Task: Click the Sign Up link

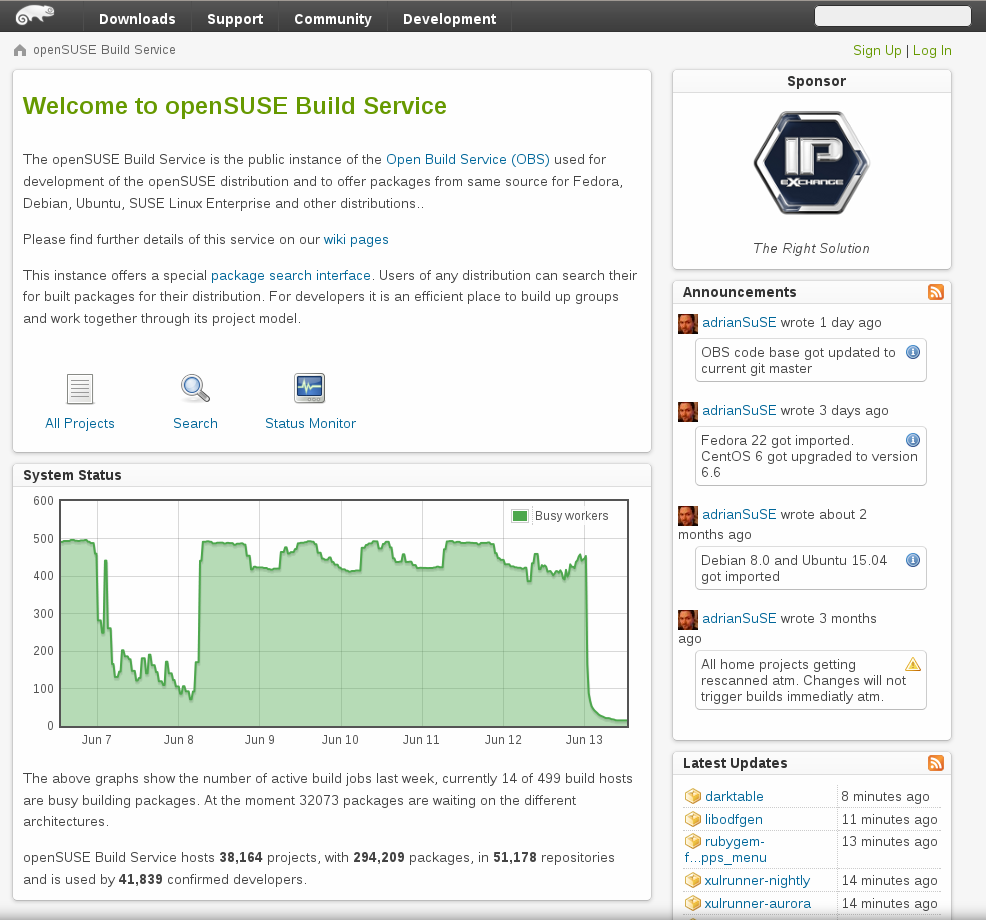Action: click(x=877, y=50)
